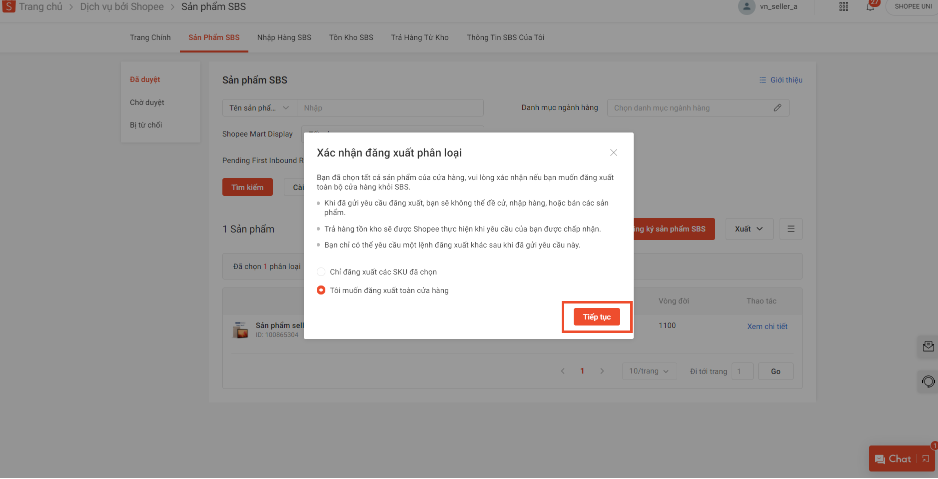Click the vn_seller_a user avatar
Screen dimensions: 938x479
[746, 7]
